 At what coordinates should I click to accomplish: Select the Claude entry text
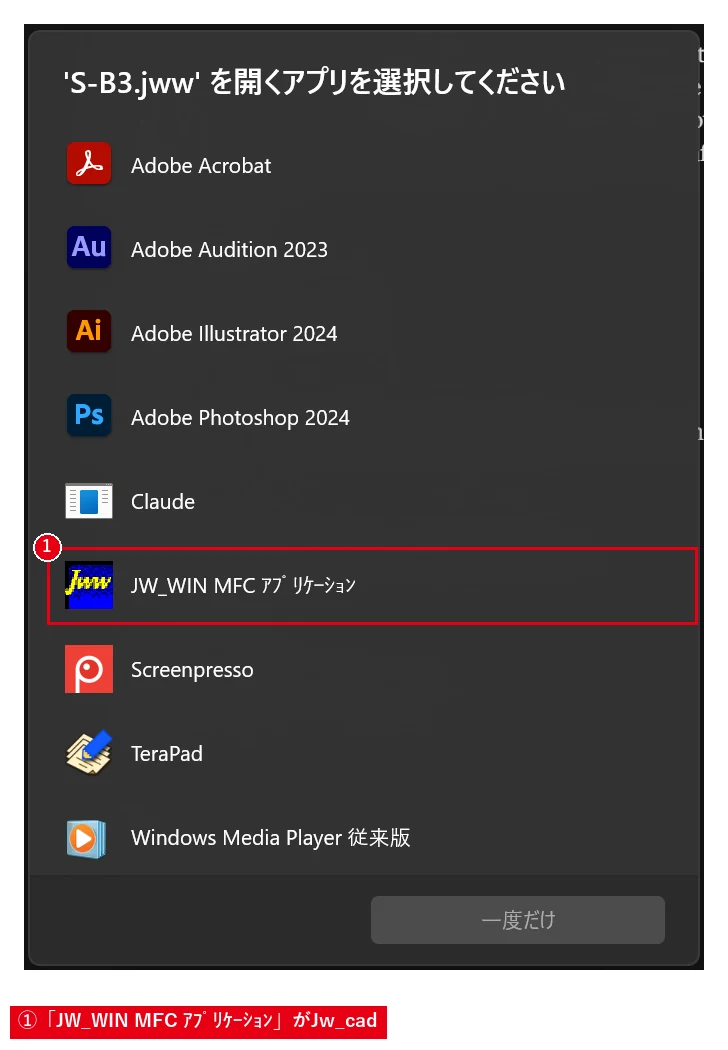click(x=163, y=502)
